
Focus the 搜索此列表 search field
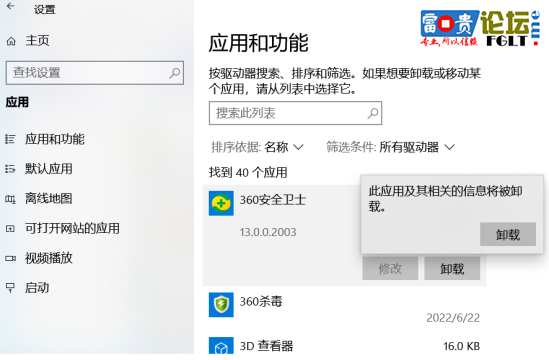[x=296, y=113]
